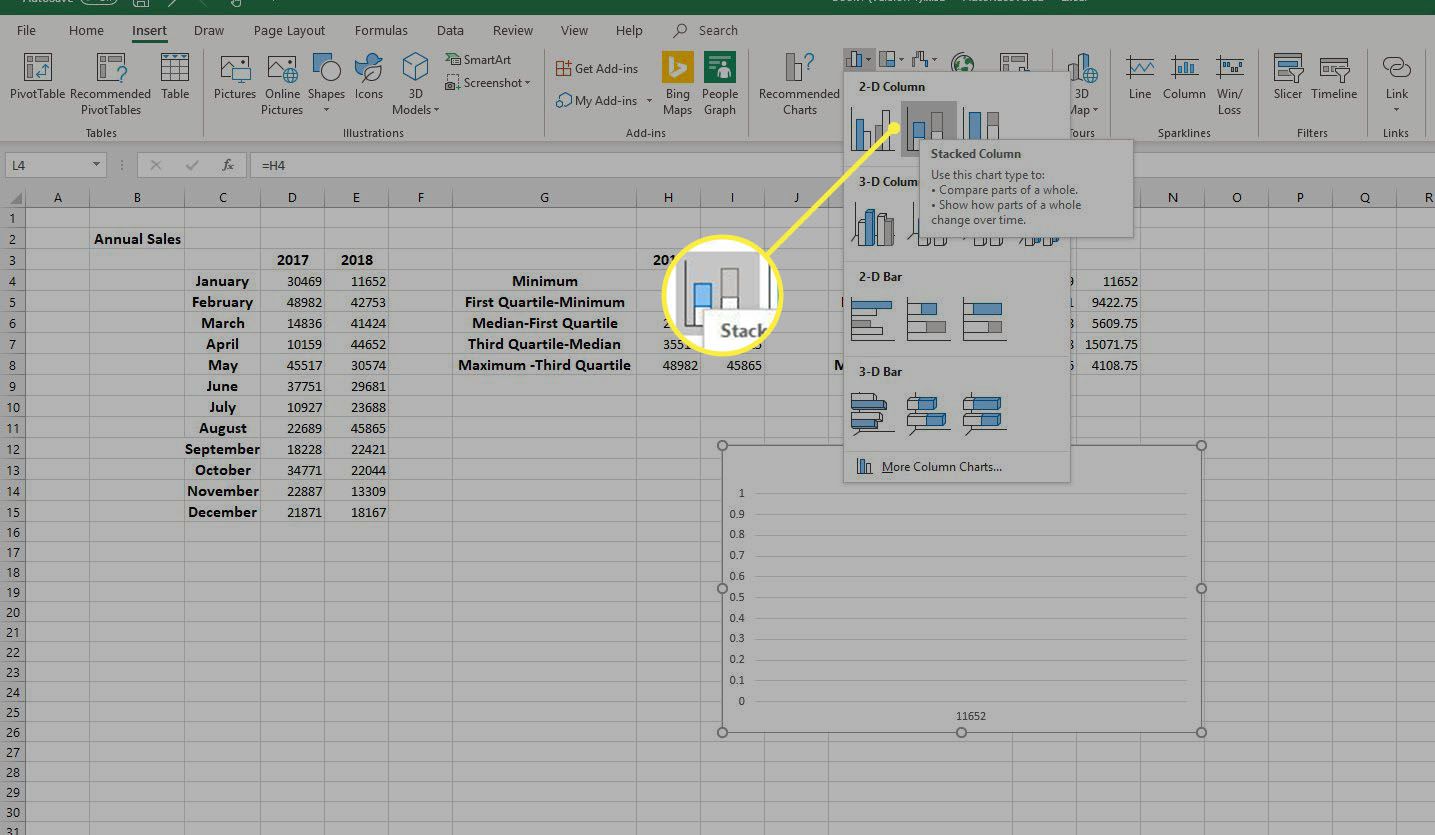Insert a Table from the ribbon

point(175,78)
